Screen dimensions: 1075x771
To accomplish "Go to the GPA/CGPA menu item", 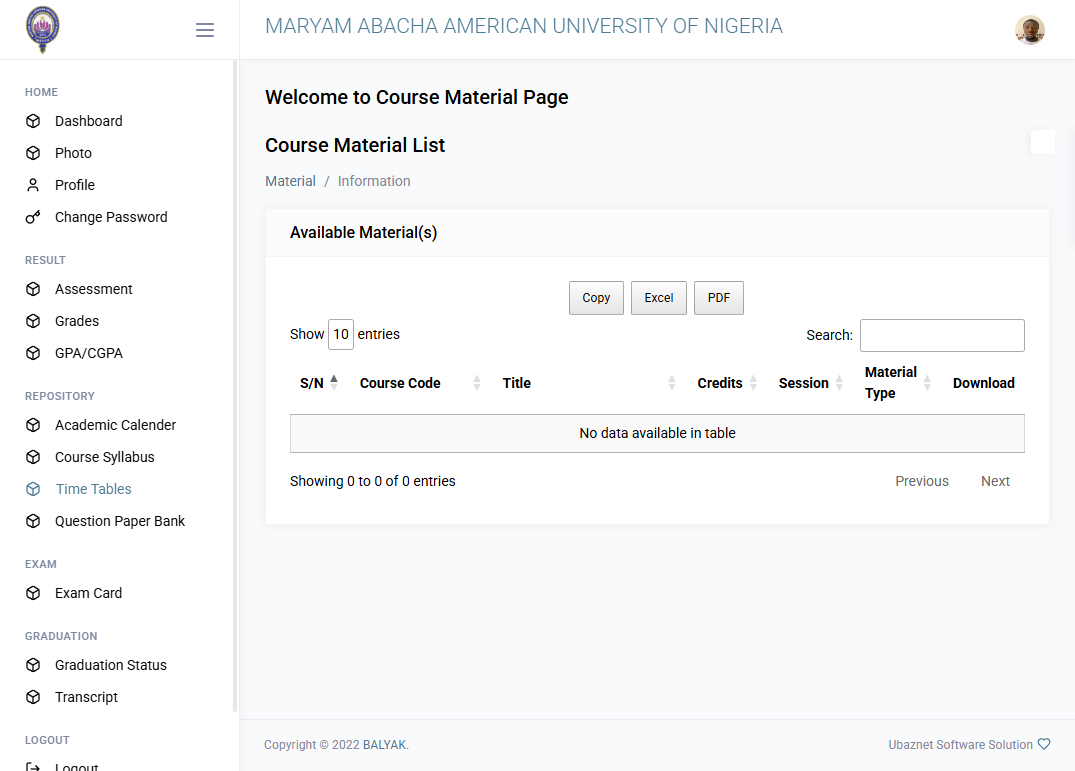I will (88, 354).
